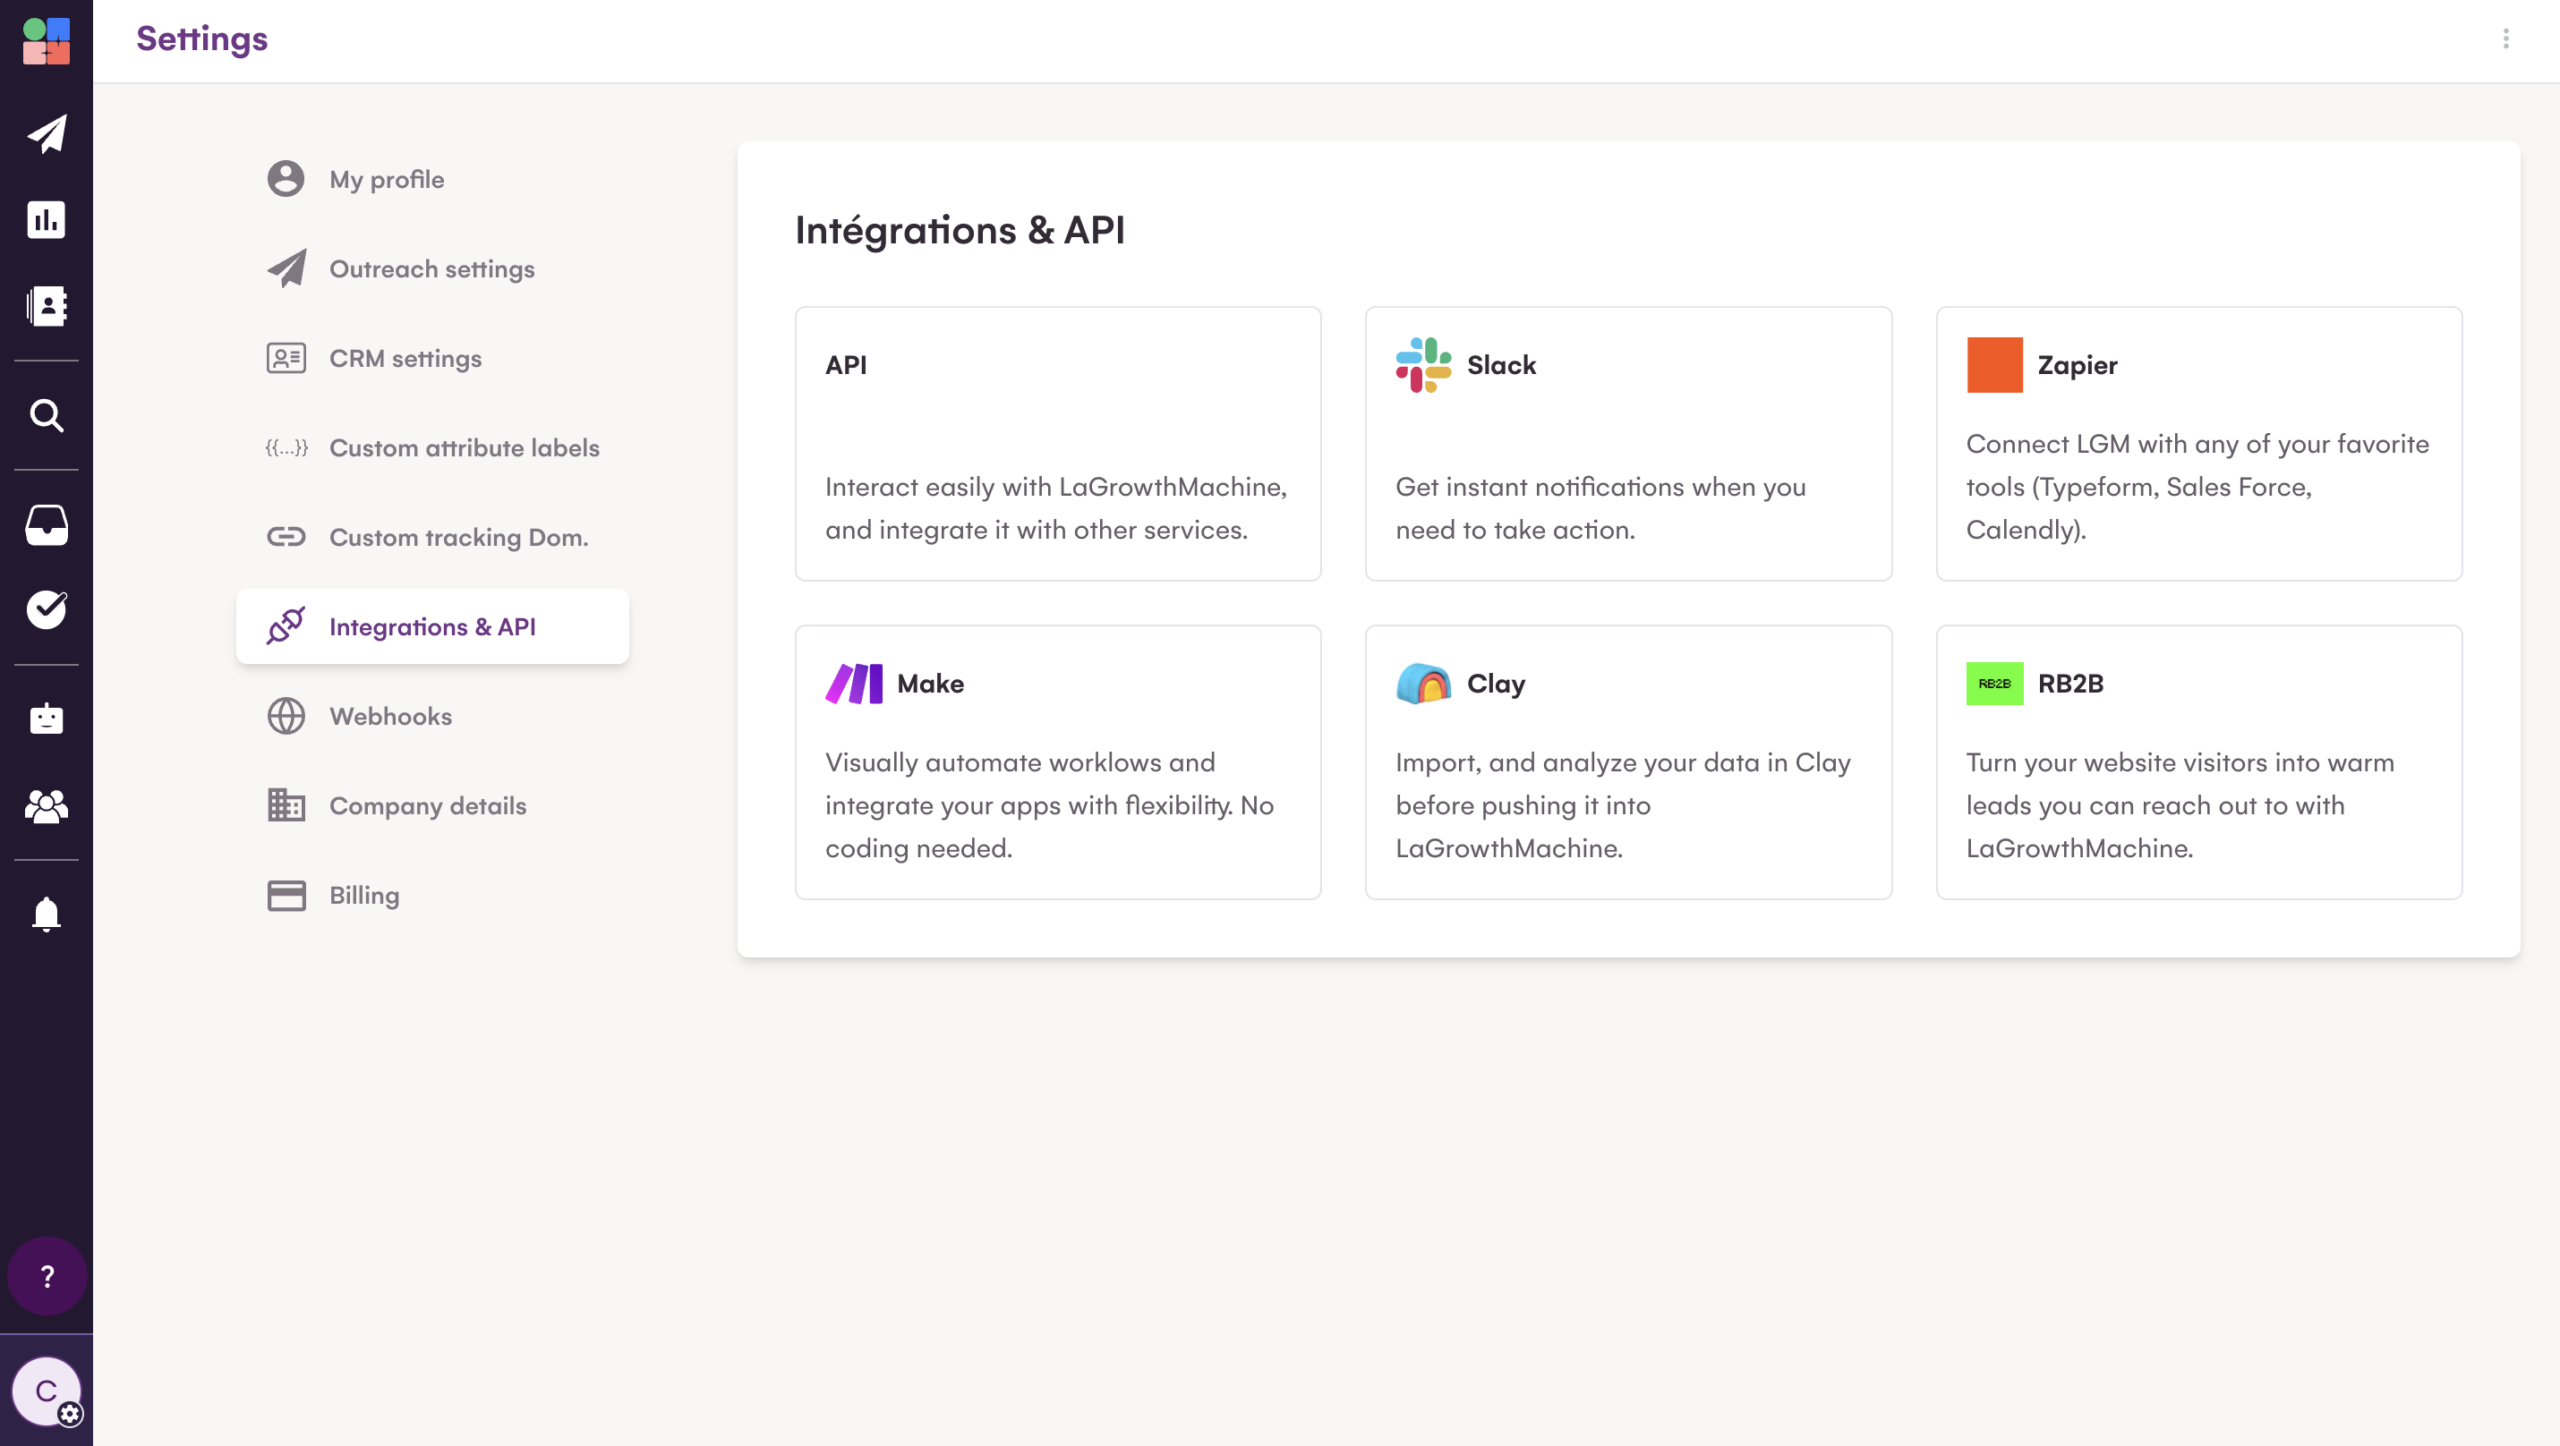
Task: Open Billing settings
Action: (x=363, y=895)
